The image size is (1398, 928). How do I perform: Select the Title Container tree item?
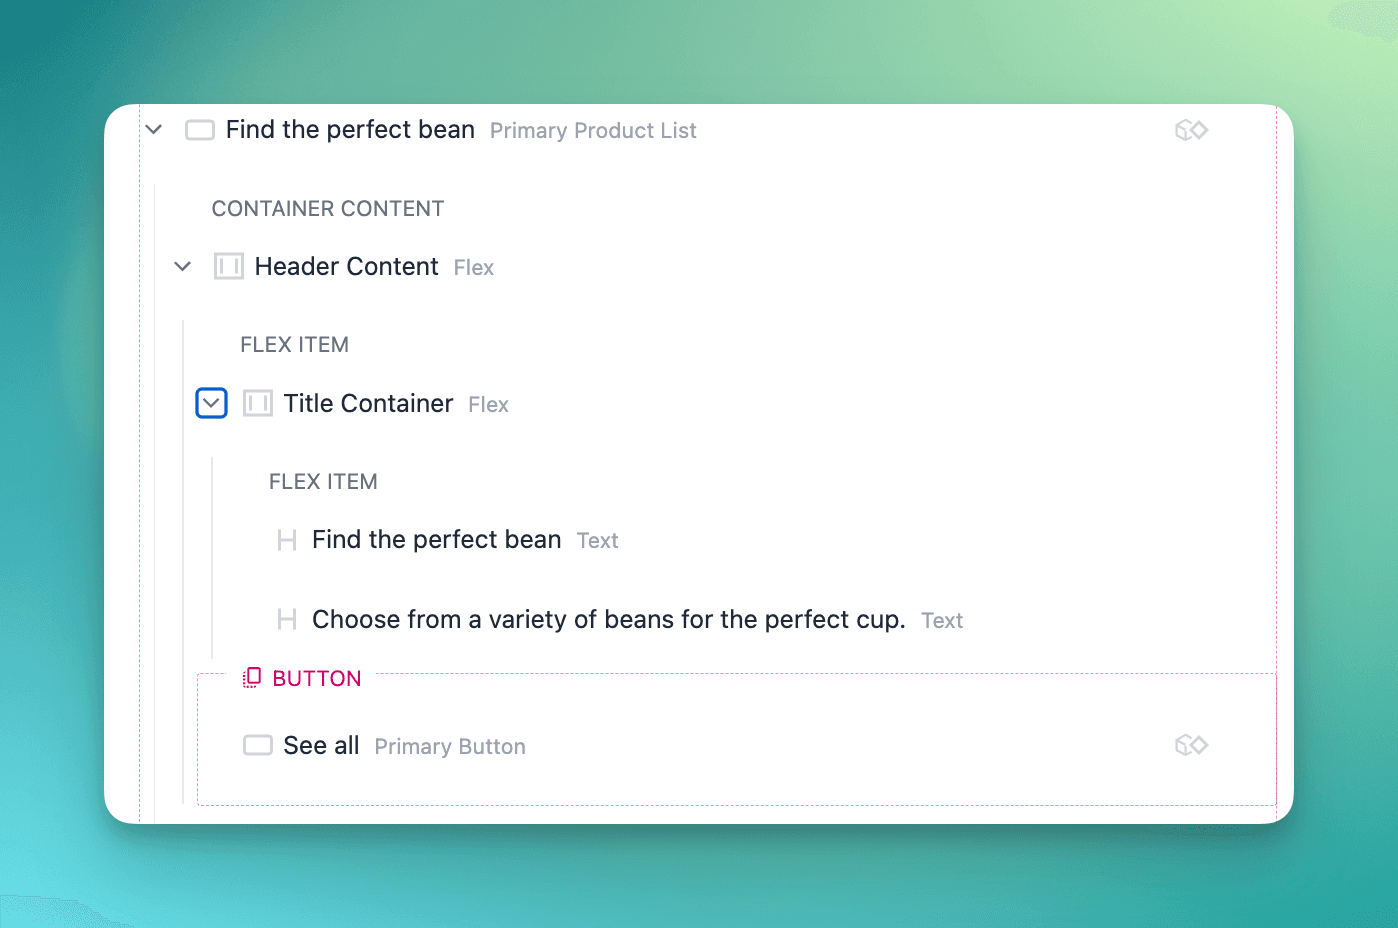click(368, 404)
